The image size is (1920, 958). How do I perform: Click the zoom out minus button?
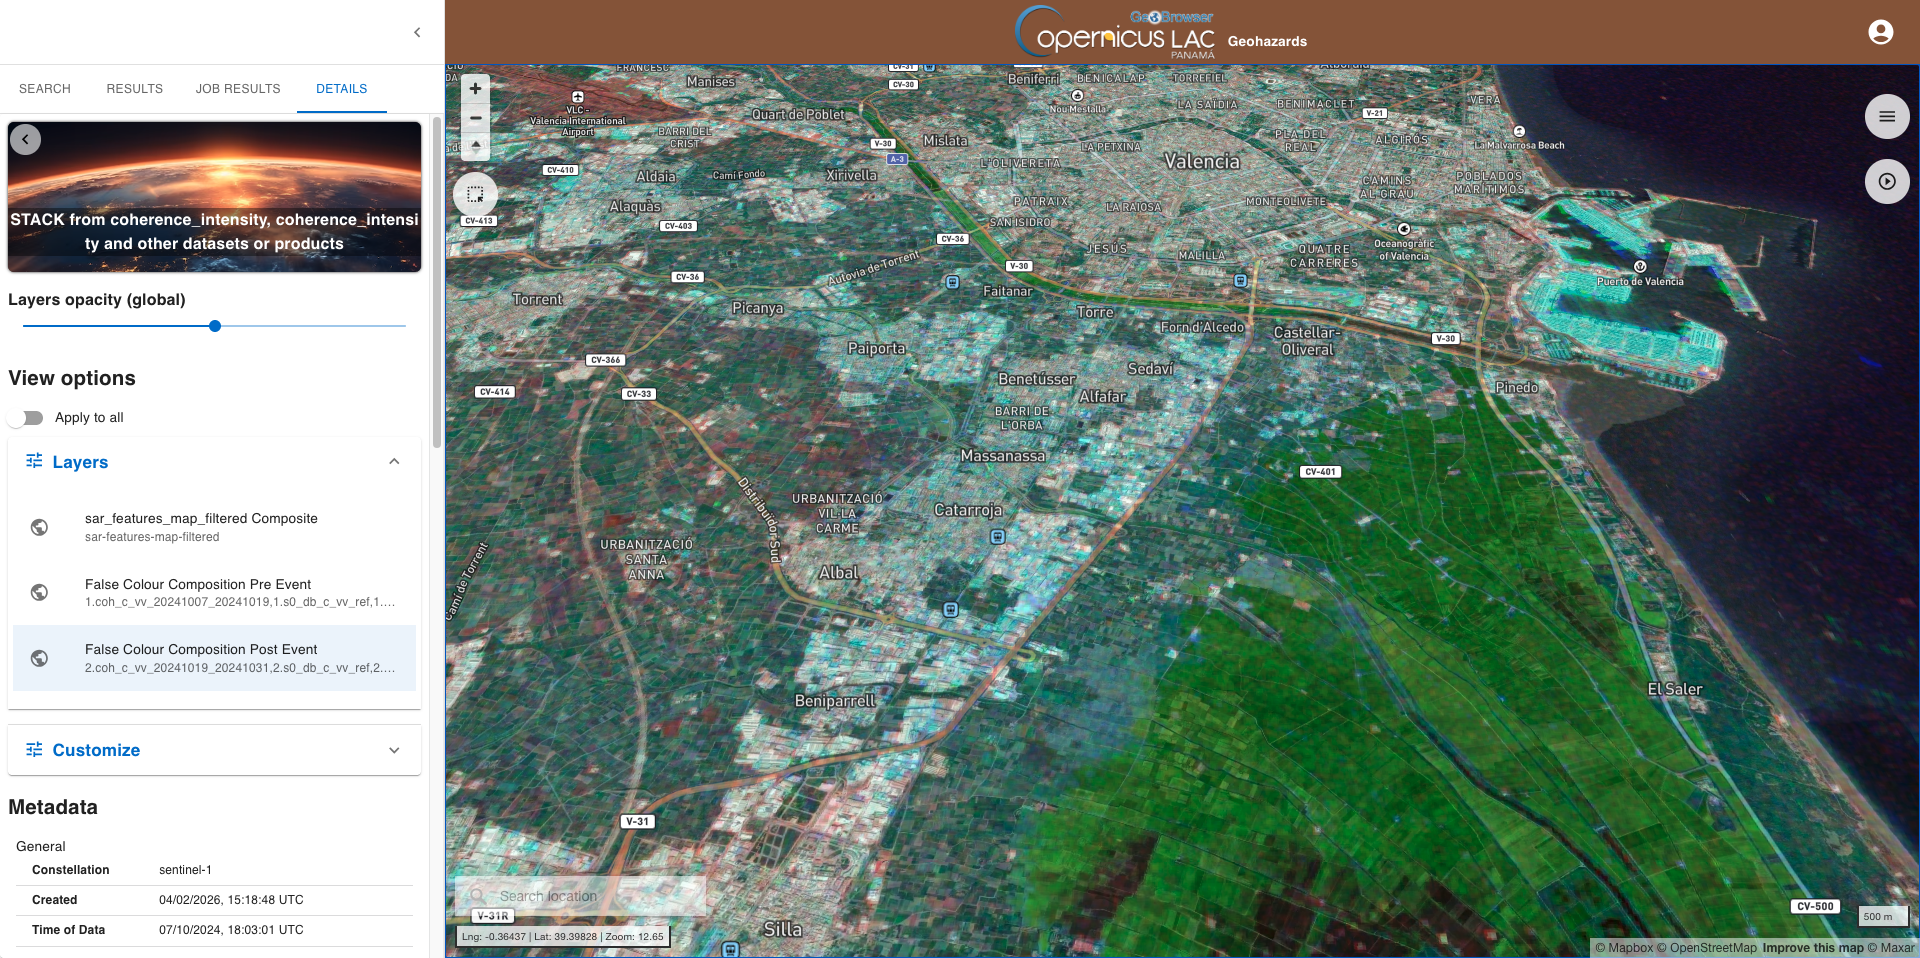coord(475,118)
